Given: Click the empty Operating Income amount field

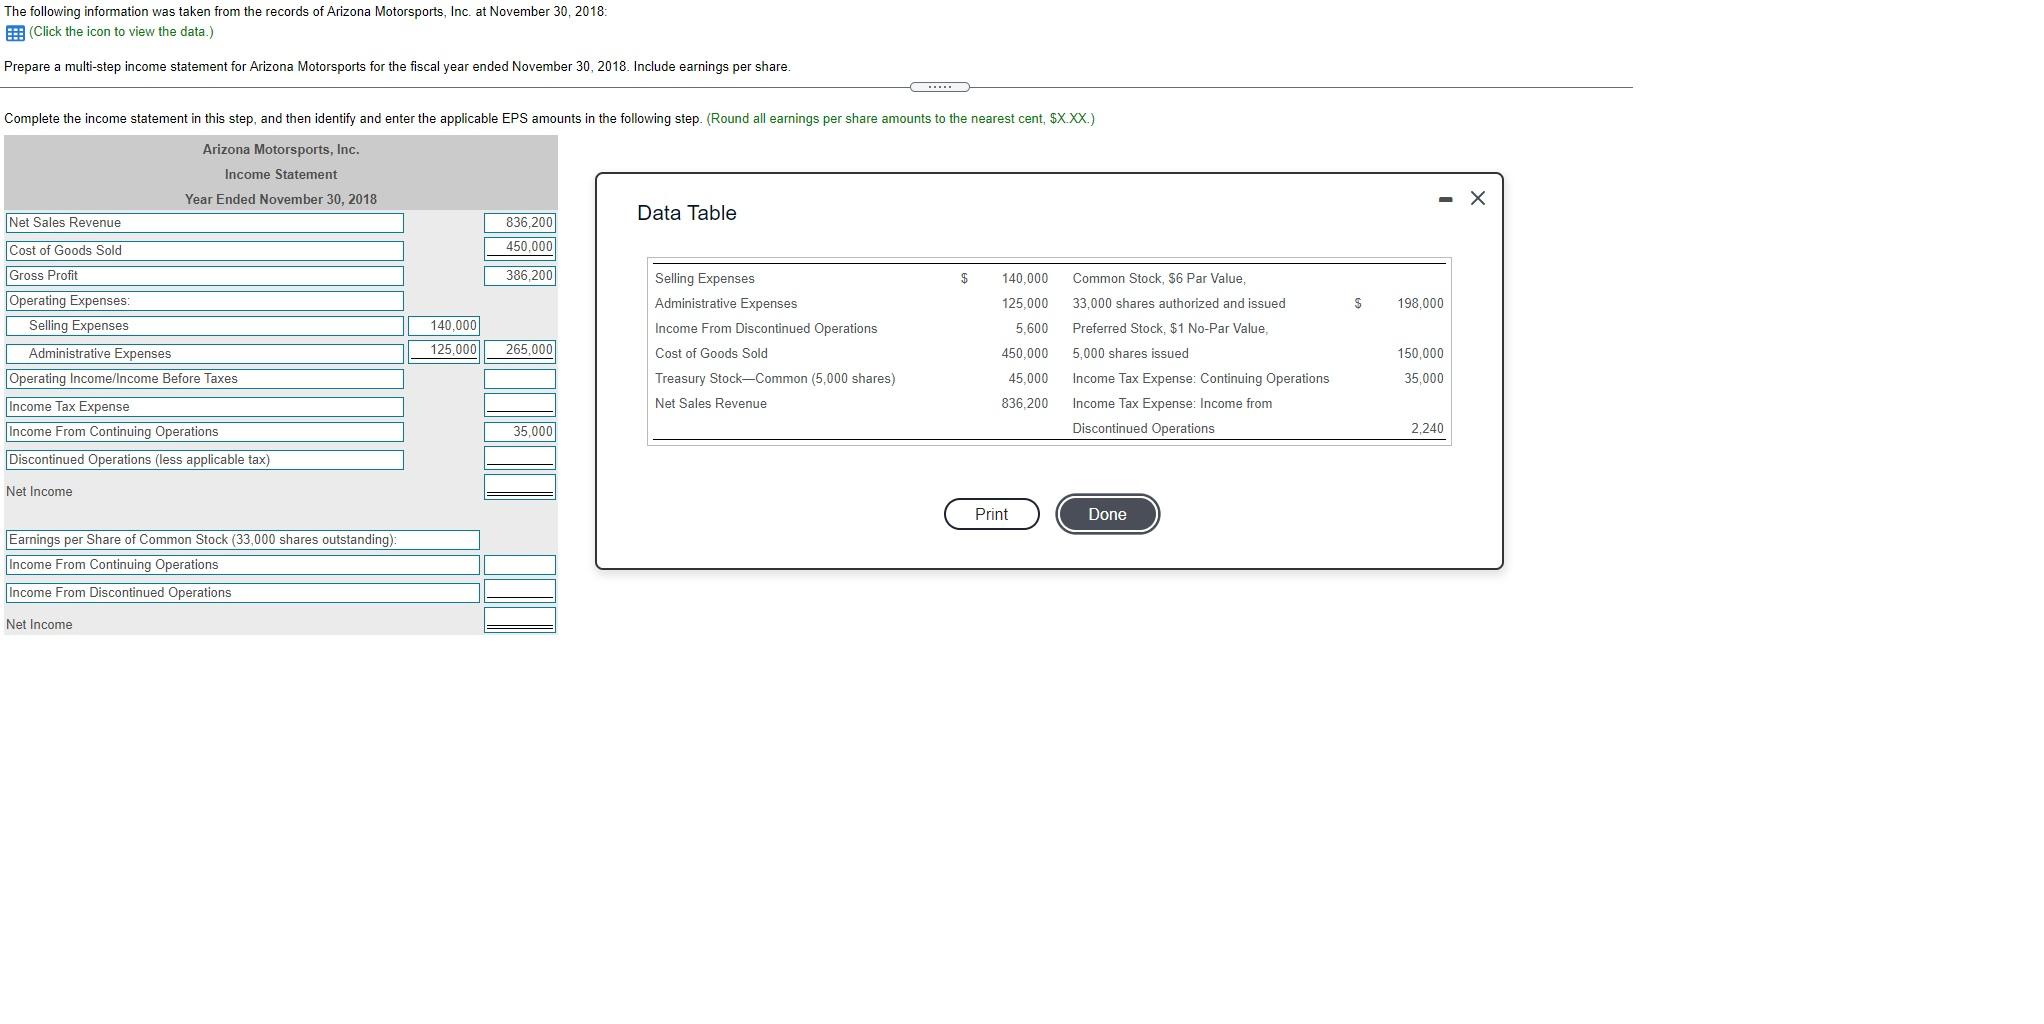Looking at the screenshot, I should [x=520, y=379].
